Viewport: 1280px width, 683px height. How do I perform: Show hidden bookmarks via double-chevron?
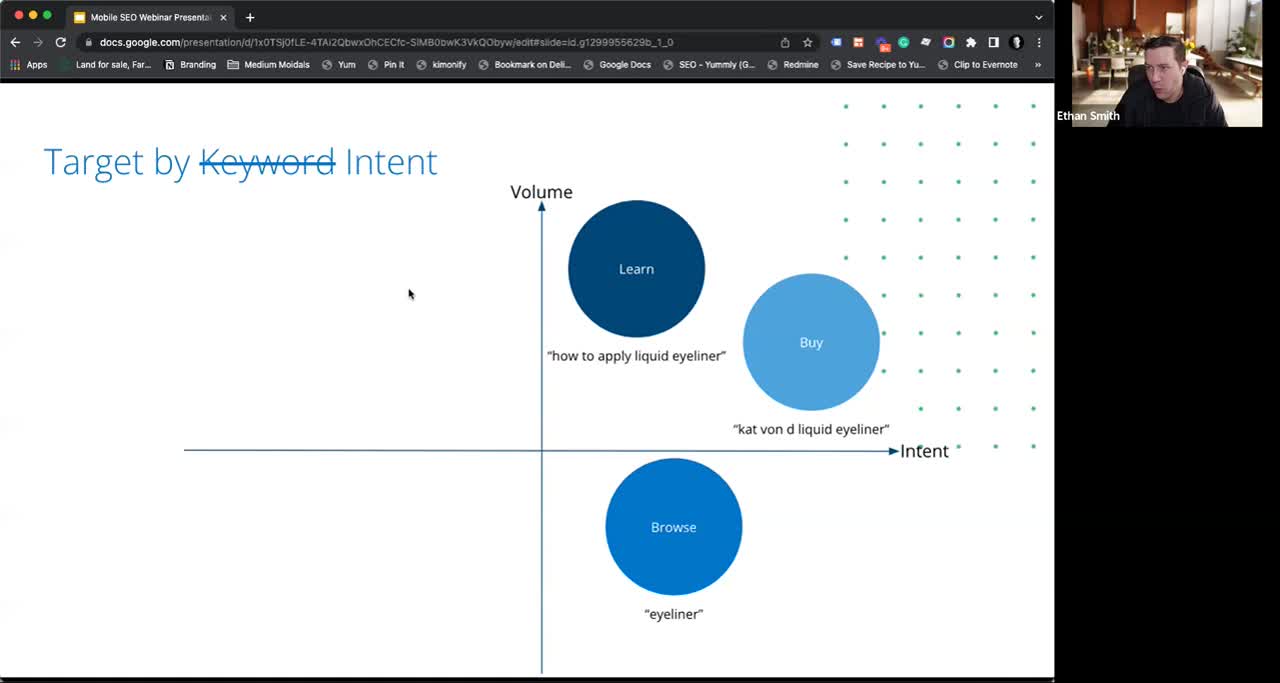pyautogui.click(x=1037, y=65)
